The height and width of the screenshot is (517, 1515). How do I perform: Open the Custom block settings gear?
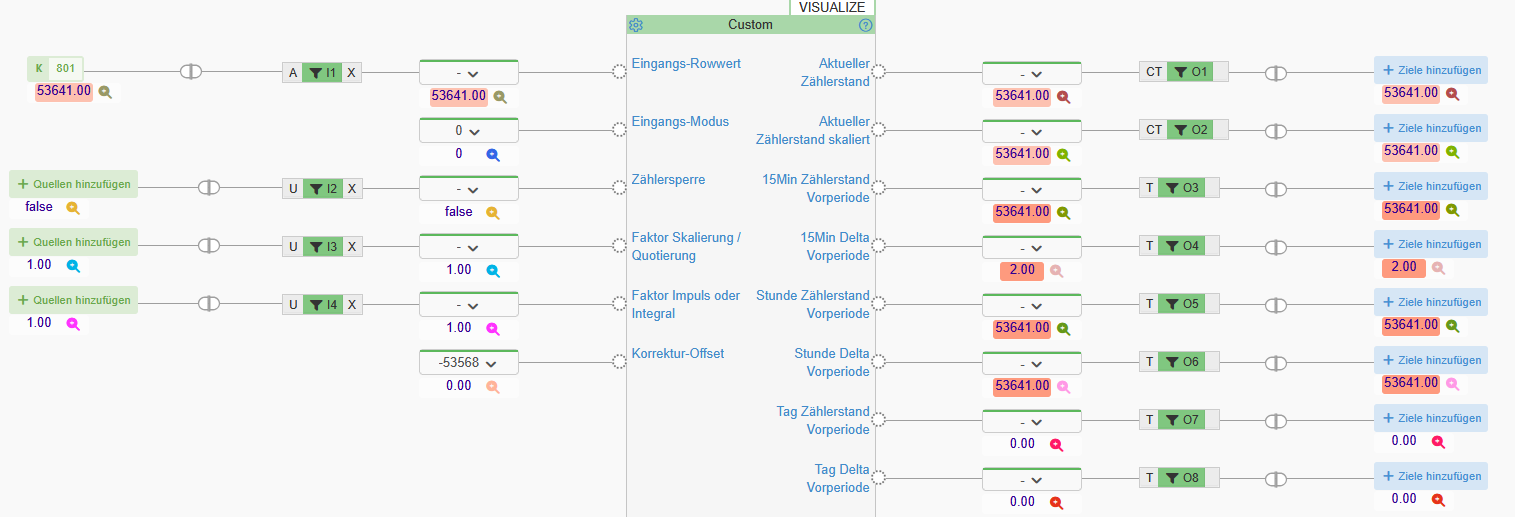tap(635, 25)
